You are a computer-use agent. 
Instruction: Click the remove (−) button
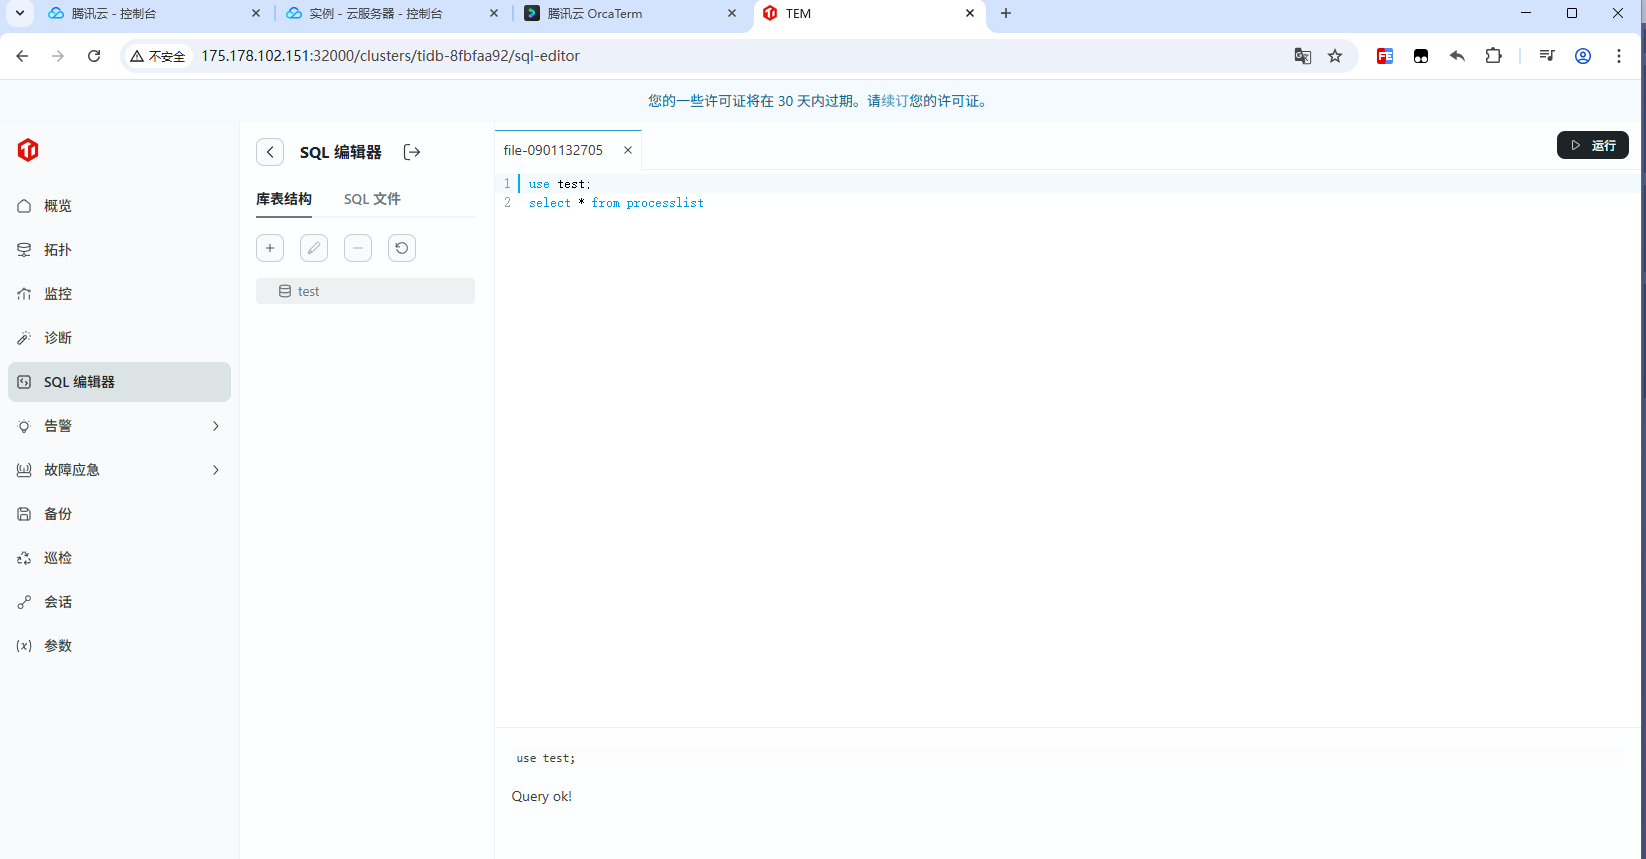point(358,248)
